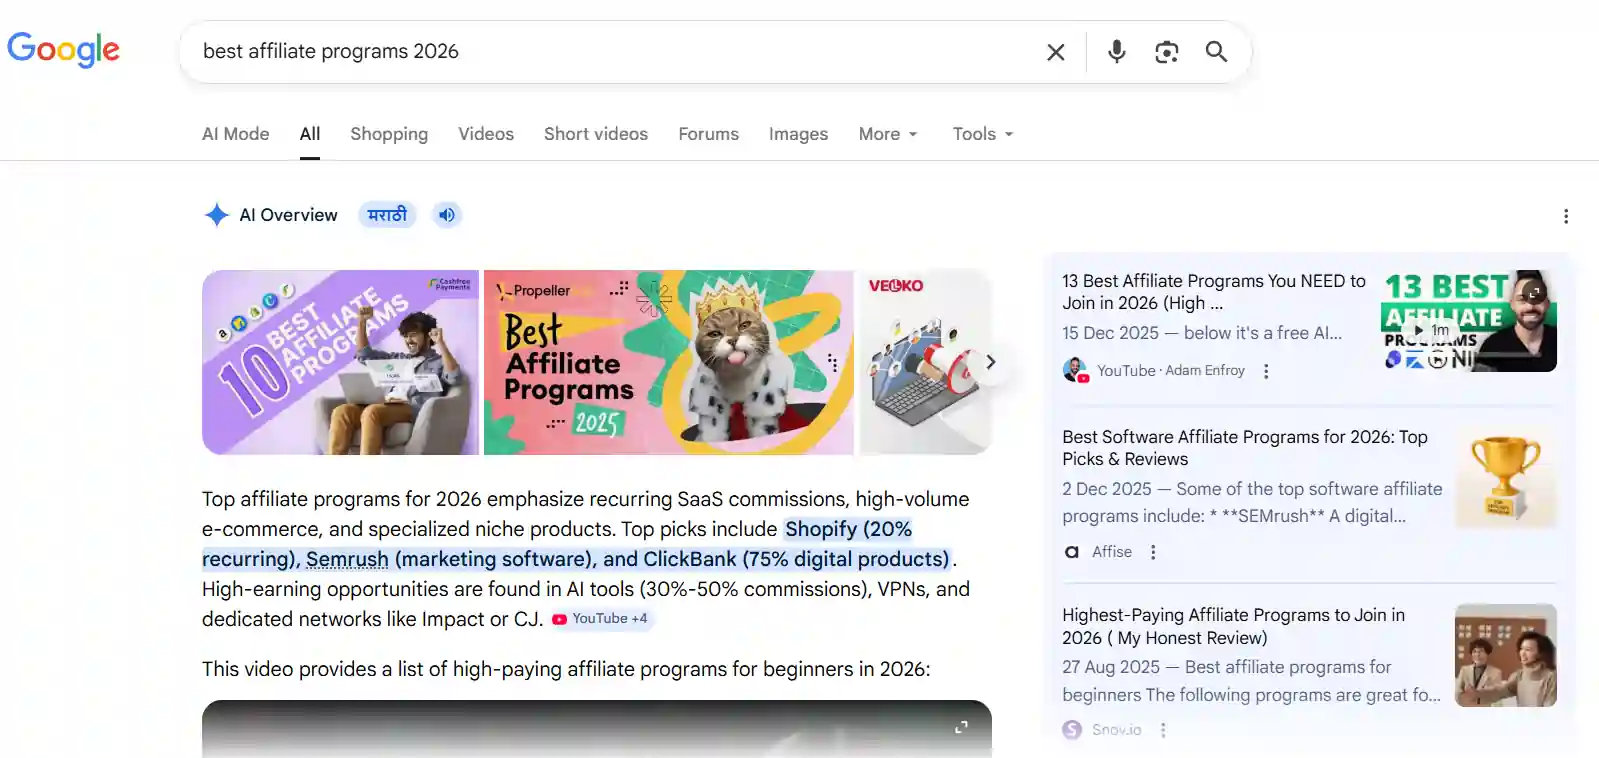Click the Google logo

click(x=63, y=49)
